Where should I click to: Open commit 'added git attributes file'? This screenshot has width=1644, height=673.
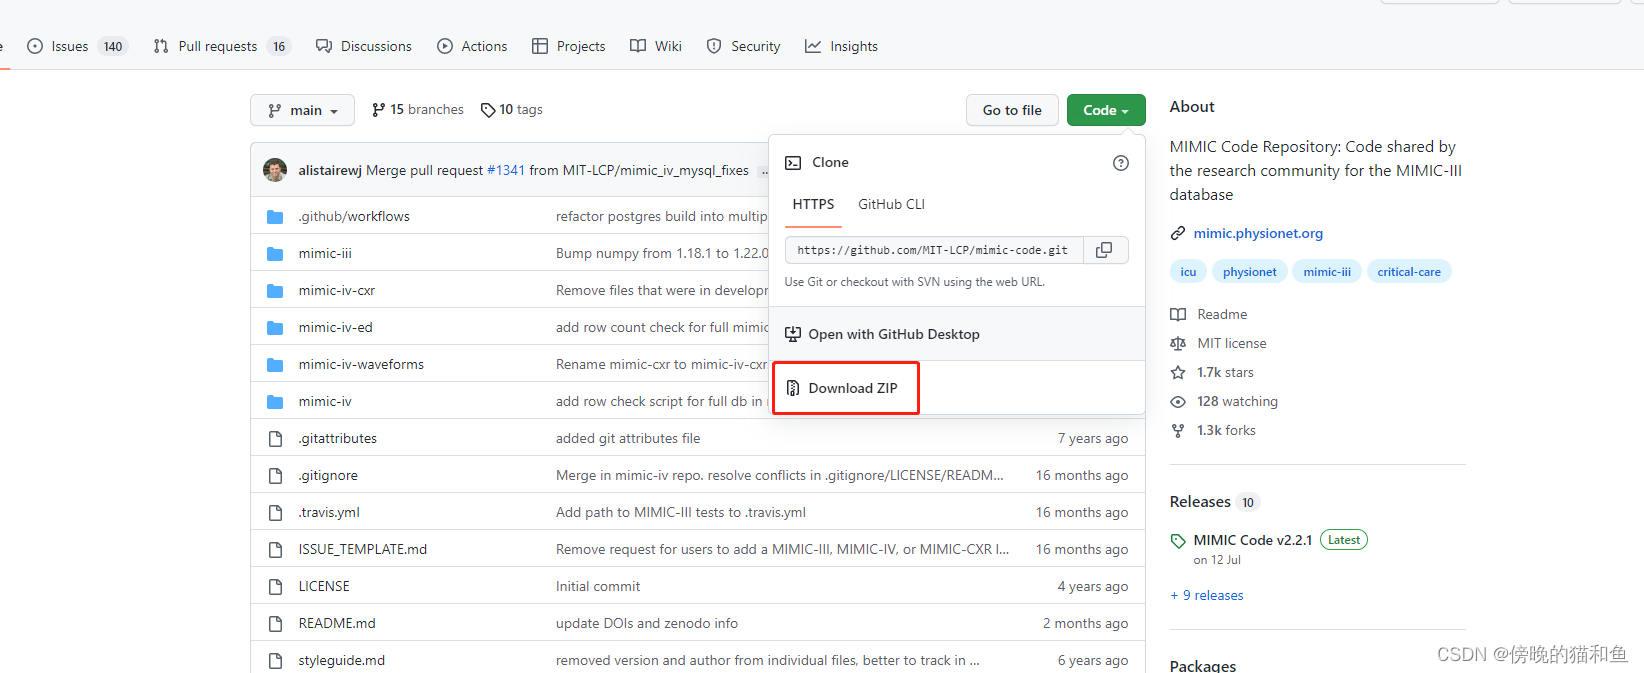point(628,438)
